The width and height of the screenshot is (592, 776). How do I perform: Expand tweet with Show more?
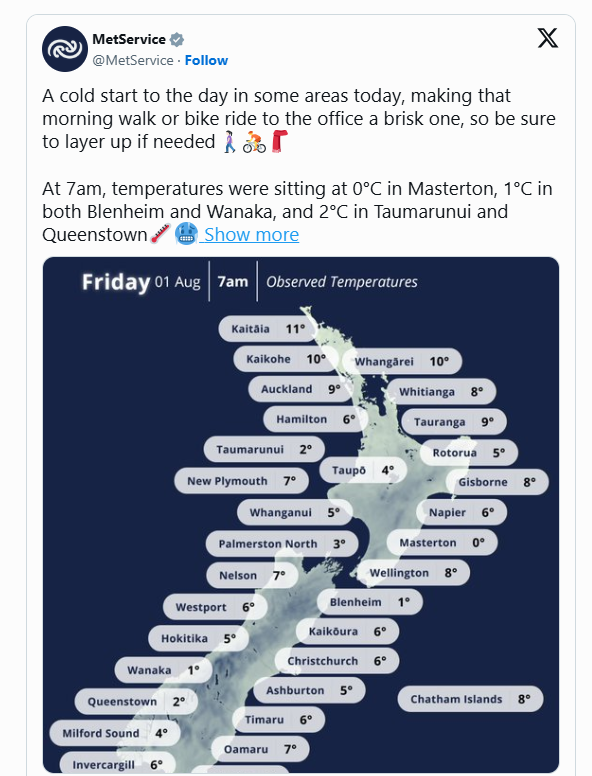pyautogui.click(x=251, y=235)
